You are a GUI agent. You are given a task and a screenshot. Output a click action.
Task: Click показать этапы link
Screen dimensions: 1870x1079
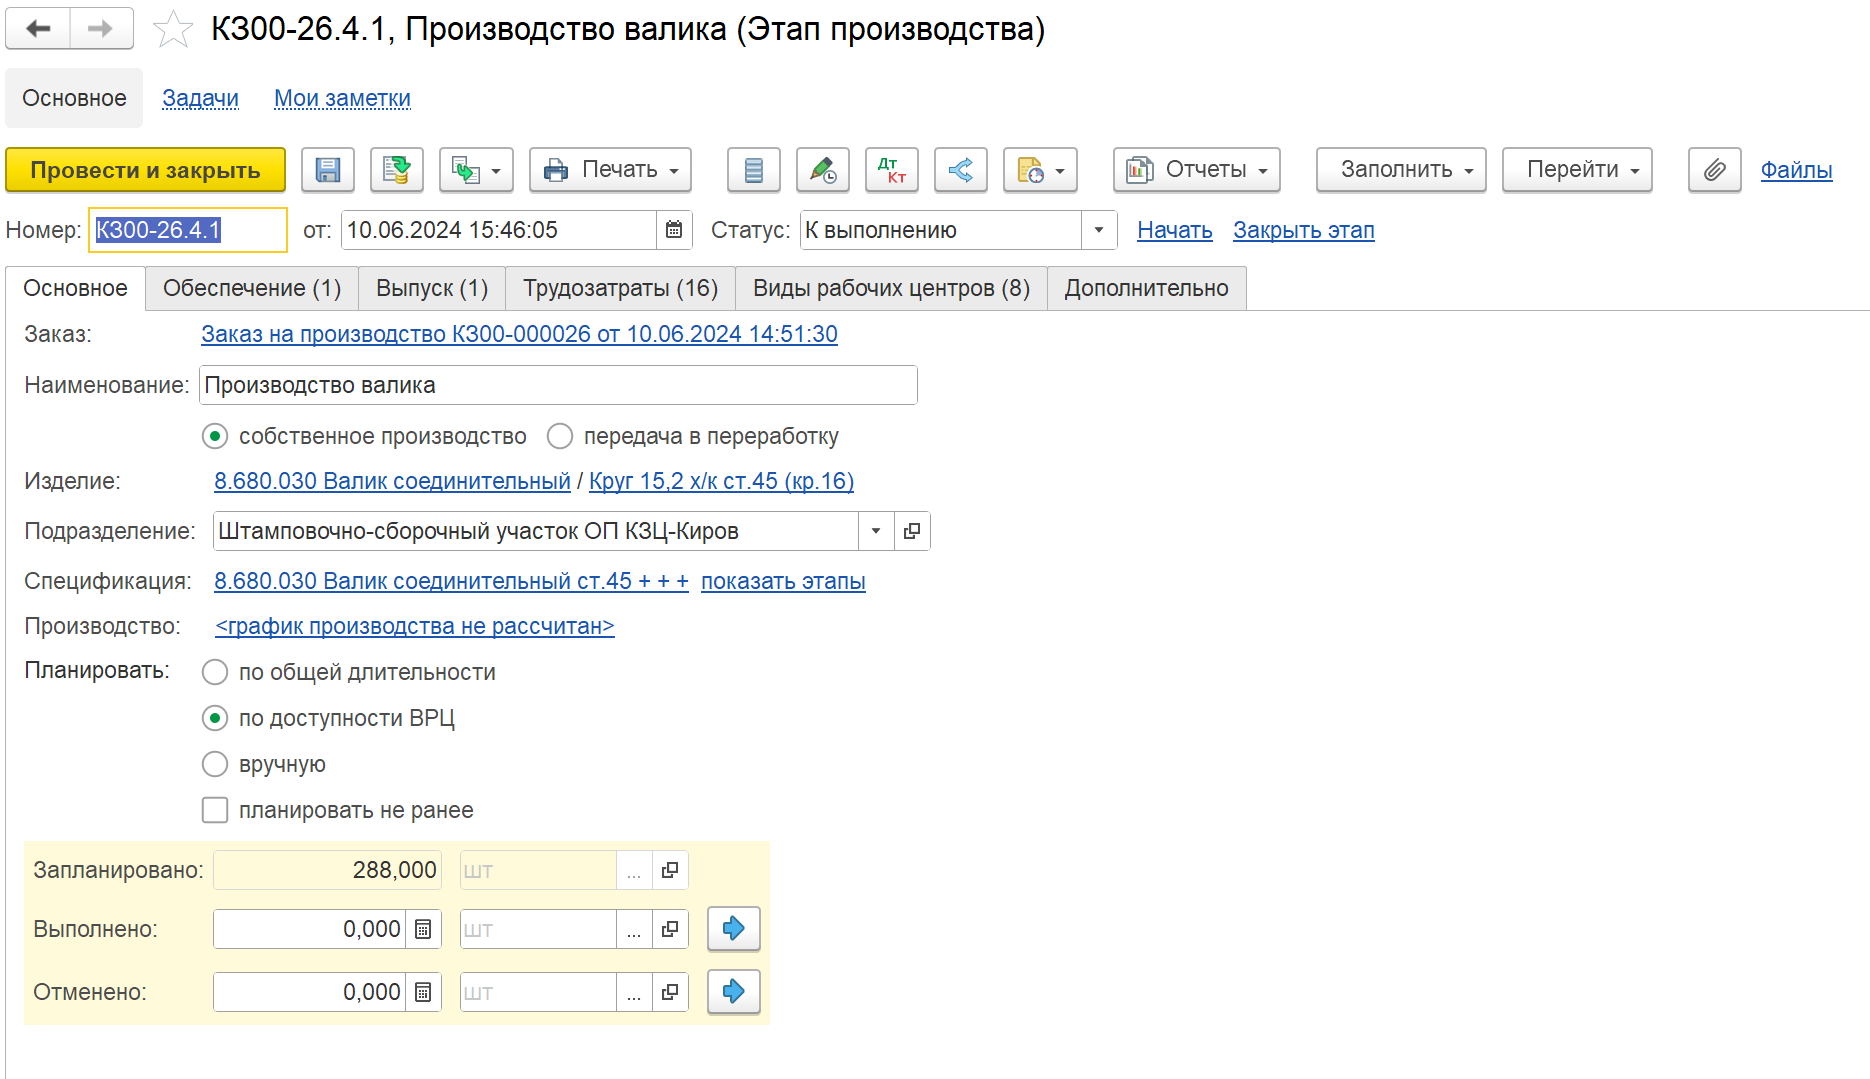(783, 581)
